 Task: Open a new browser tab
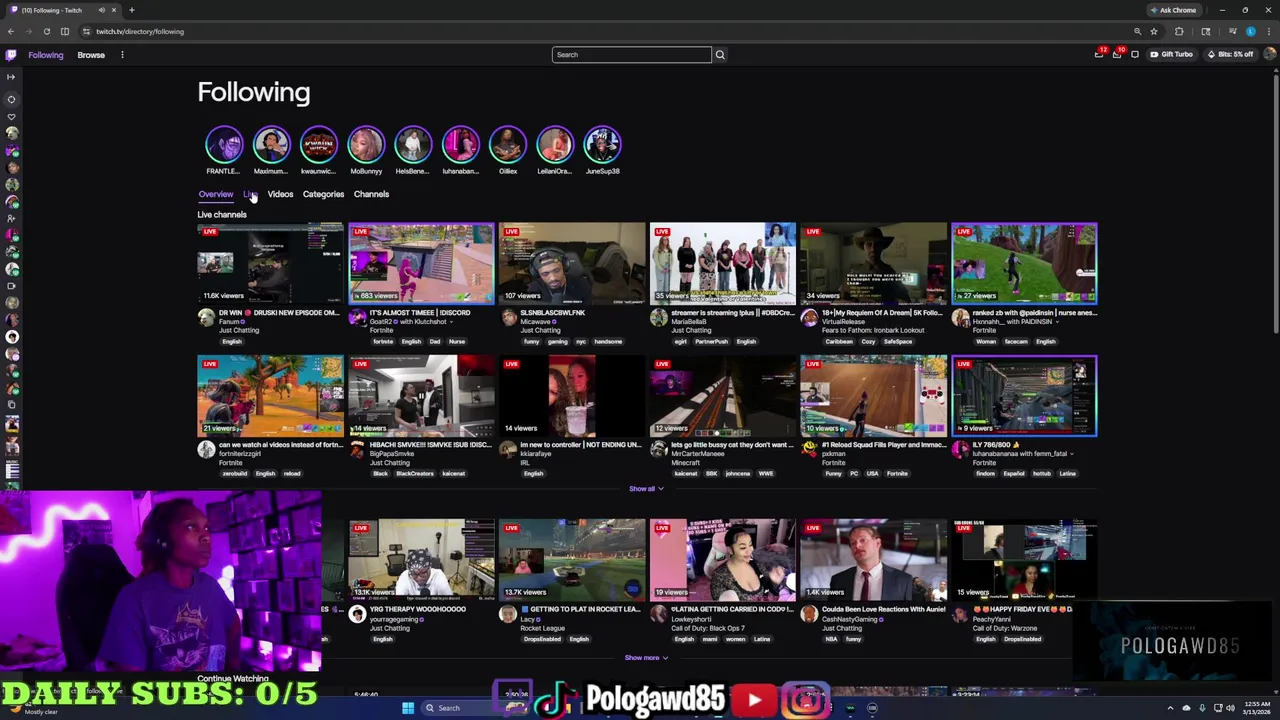132,10
